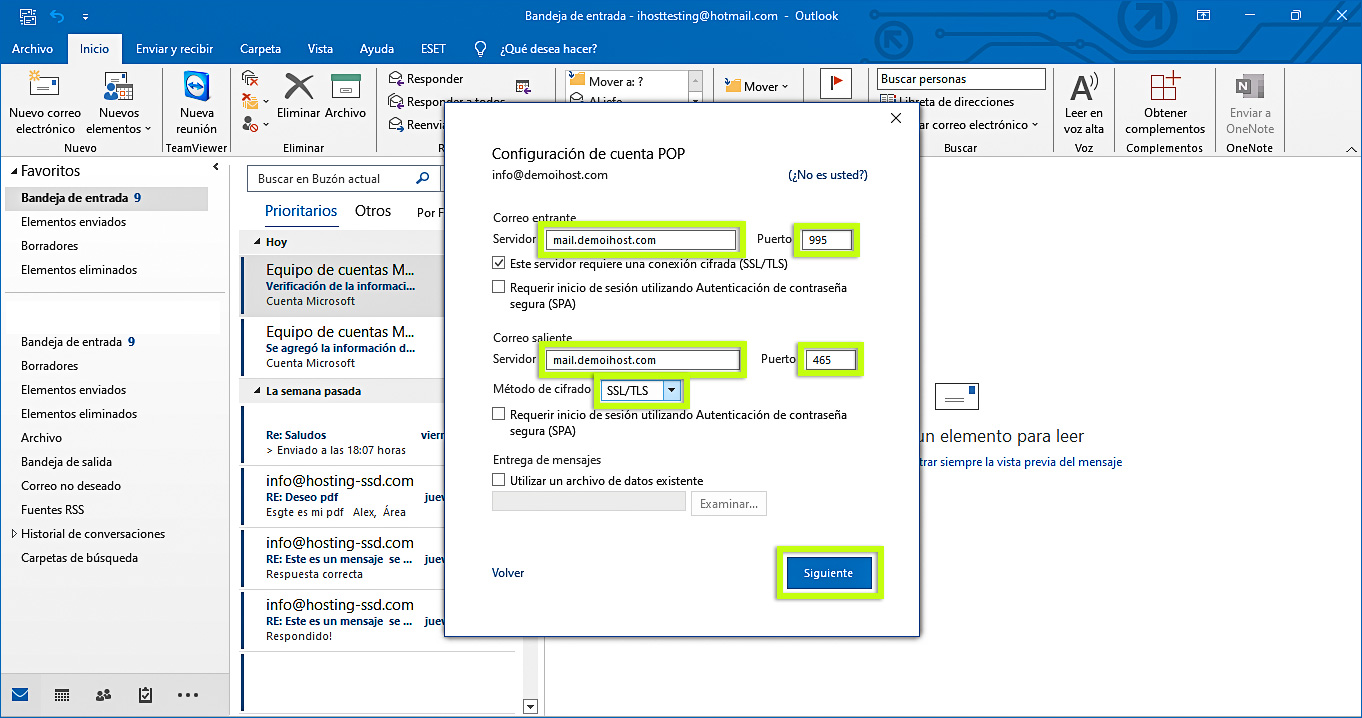This screenshot has height=718, width=1362.
Task: Start a TeamViewer Nueva reunión
Action: coord(196,104)
